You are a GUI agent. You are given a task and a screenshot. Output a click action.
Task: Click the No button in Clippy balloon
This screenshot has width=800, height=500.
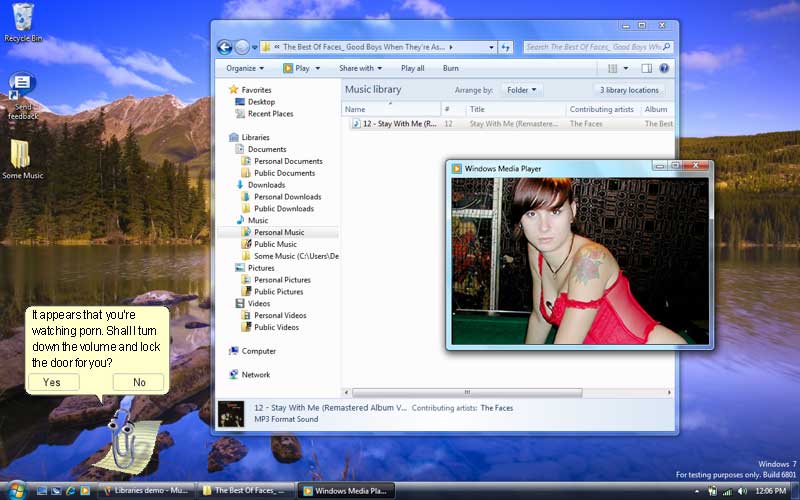coord(139,382)
